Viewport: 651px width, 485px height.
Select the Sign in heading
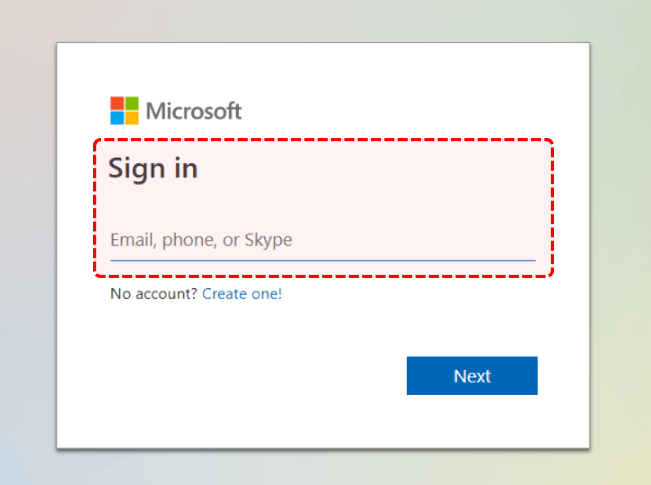coord(153,169)
